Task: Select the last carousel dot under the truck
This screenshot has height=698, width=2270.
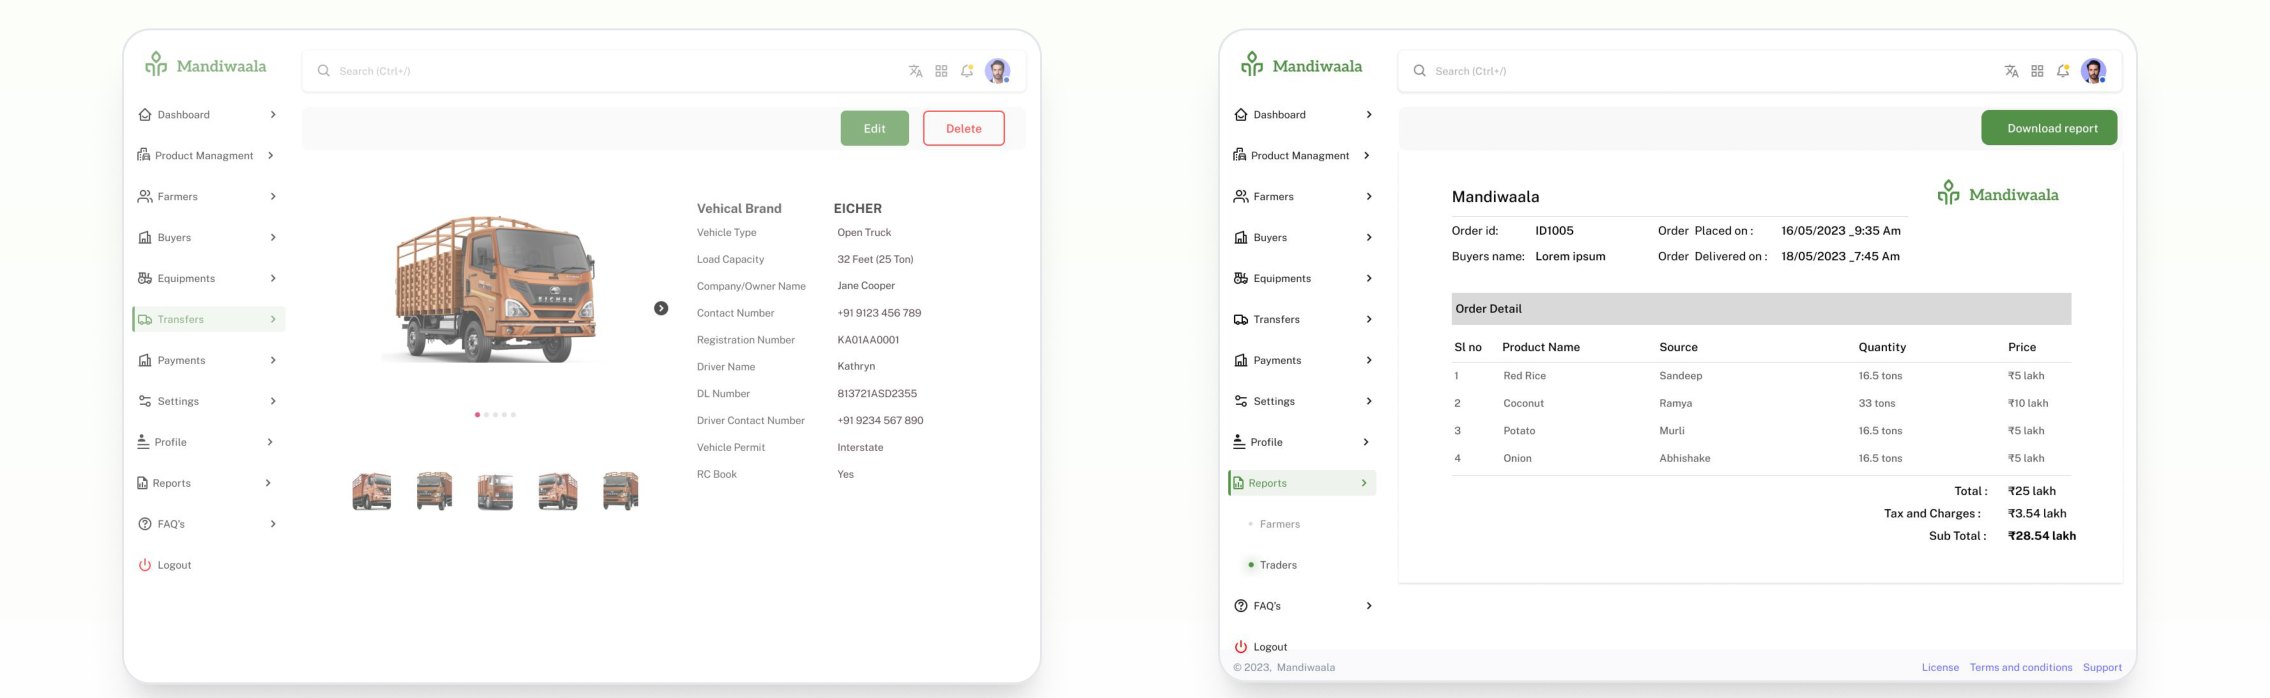Action: pos(513,414)
